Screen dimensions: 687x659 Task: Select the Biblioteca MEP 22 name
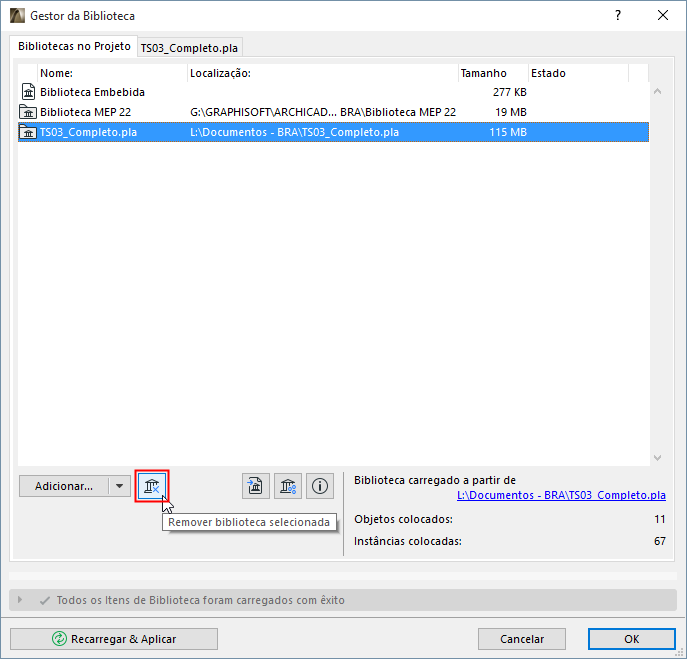point(85,112)
